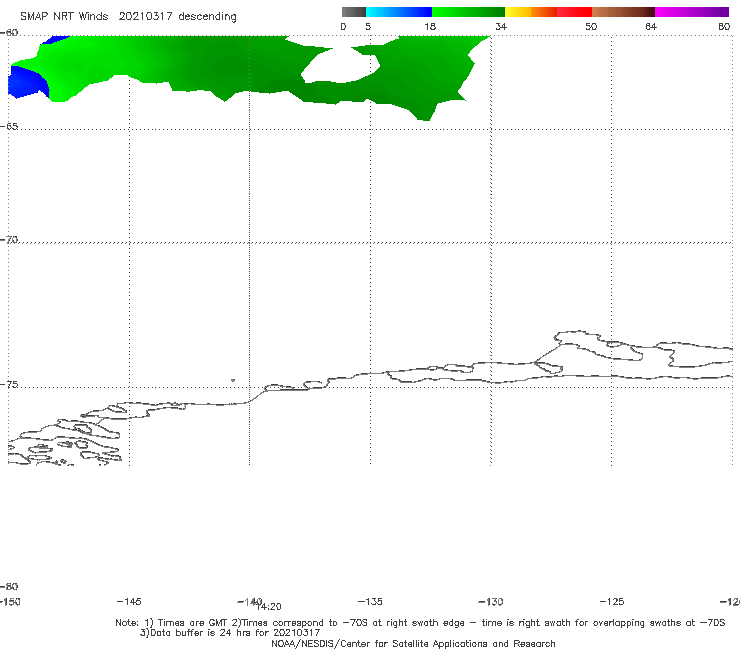Image resolution: width=740 pixels, height=650 pixels.
Task: Click the color scale label '5'
Action: point(368,26)
